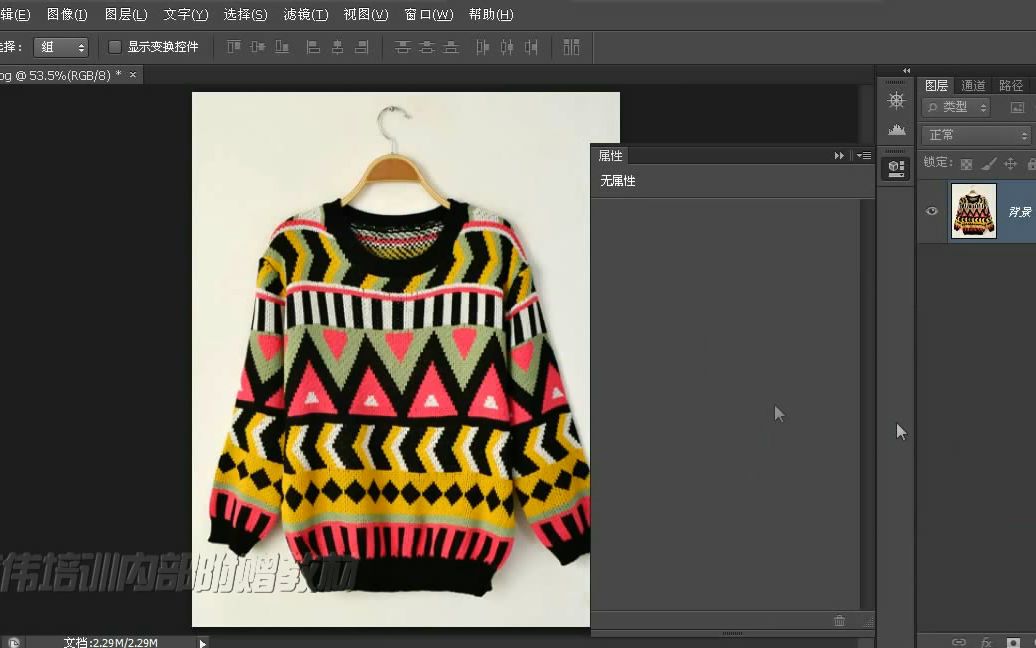This screenshot has height=648, width=1036.
Task: Select the navigator wheel icon in right sidebar
Action: [x=896, y=98]
